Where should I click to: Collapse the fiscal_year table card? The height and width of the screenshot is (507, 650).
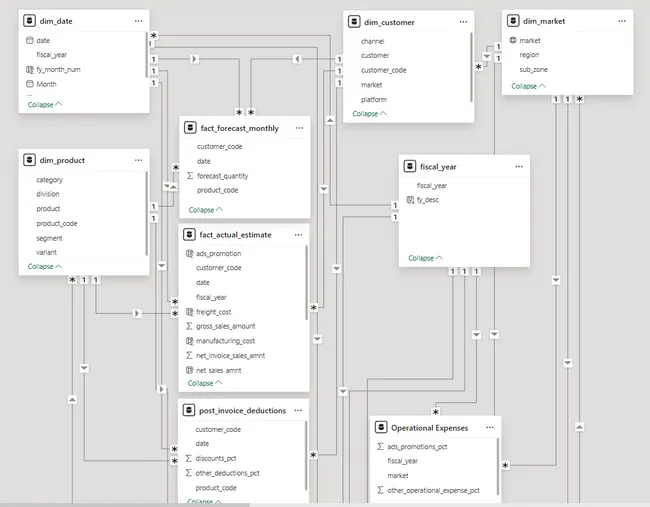pos(426,258)
